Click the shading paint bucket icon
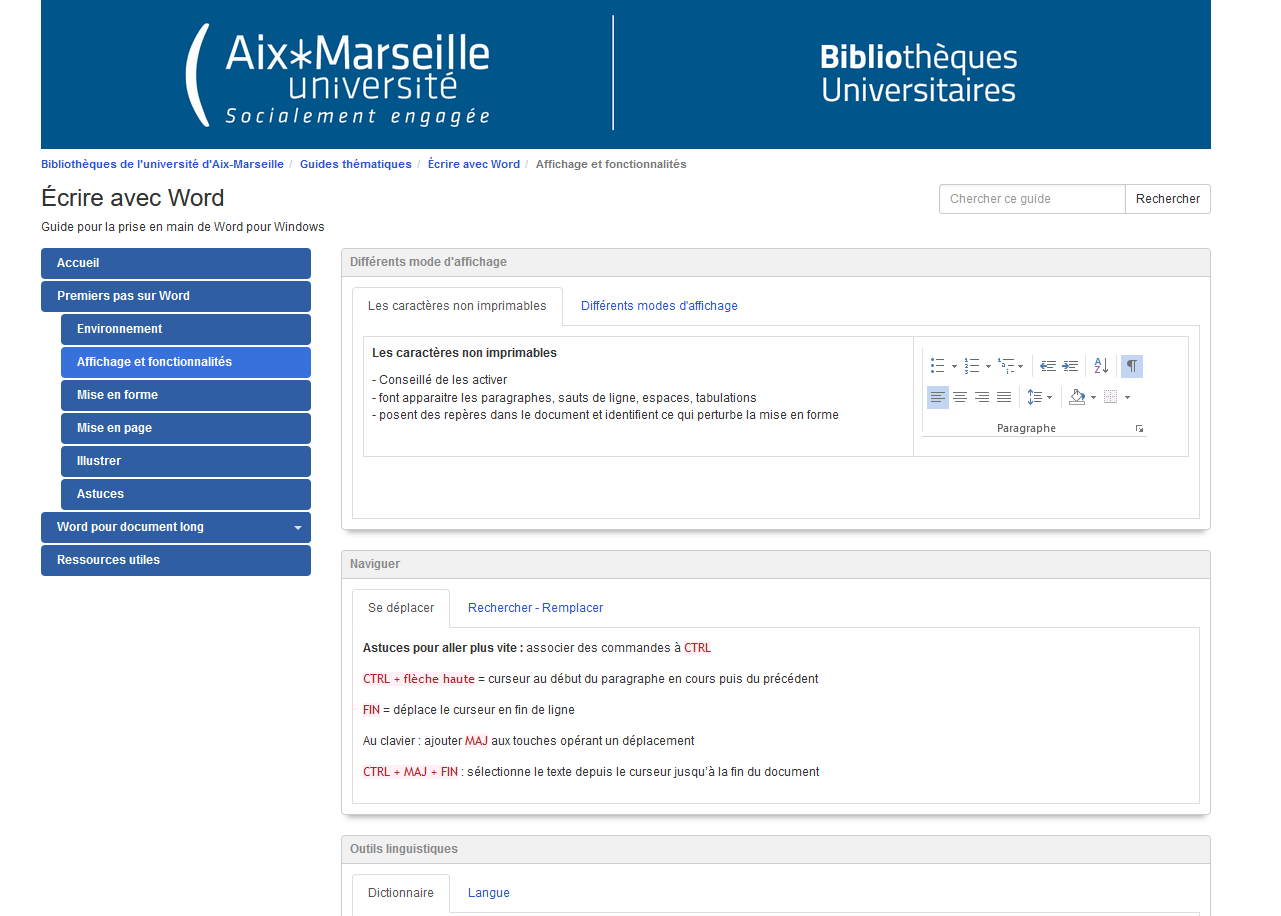This screenshot has width=1281, height=916. 1077,397
